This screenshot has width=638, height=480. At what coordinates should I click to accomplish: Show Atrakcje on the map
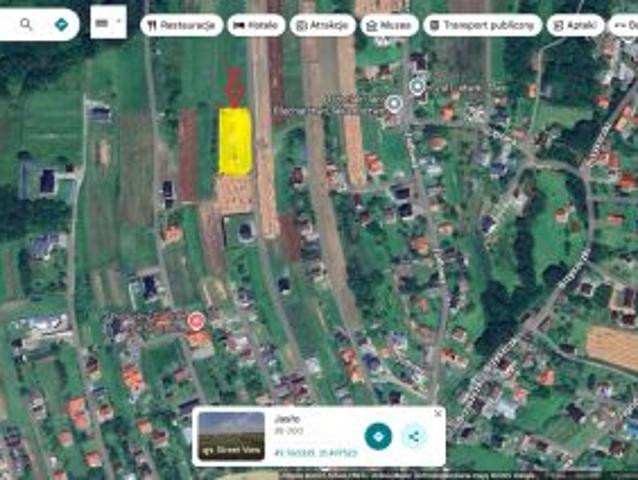(323, 25)
